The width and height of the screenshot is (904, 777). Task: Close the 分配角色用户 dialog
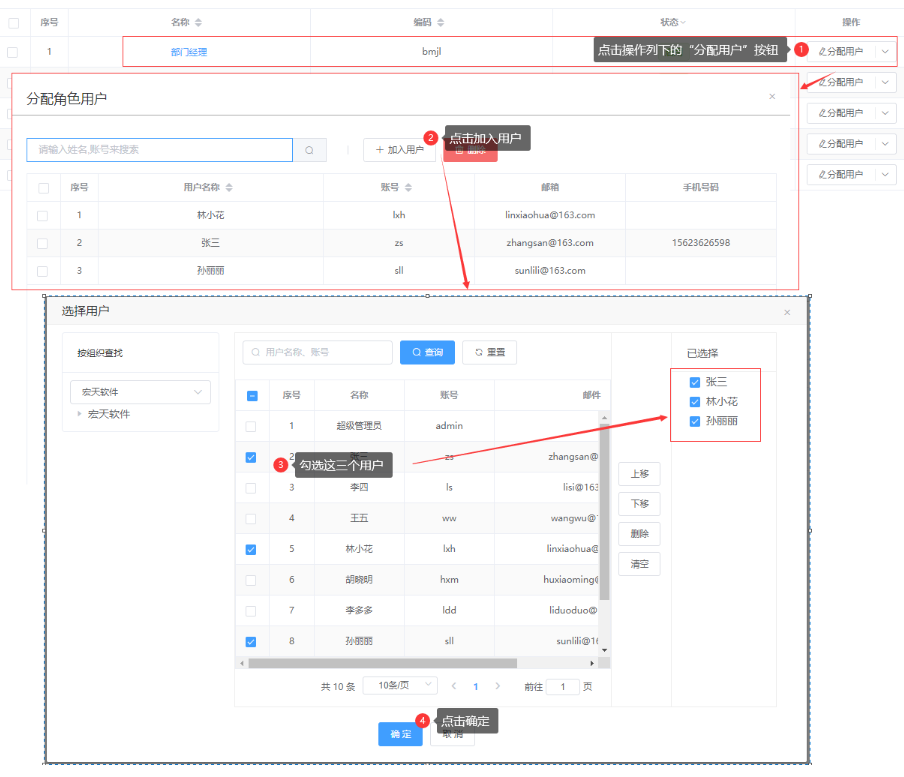772,96
